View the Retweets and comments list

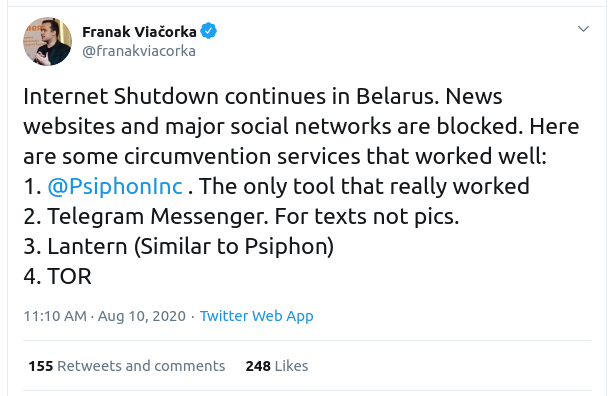point(127,366)
